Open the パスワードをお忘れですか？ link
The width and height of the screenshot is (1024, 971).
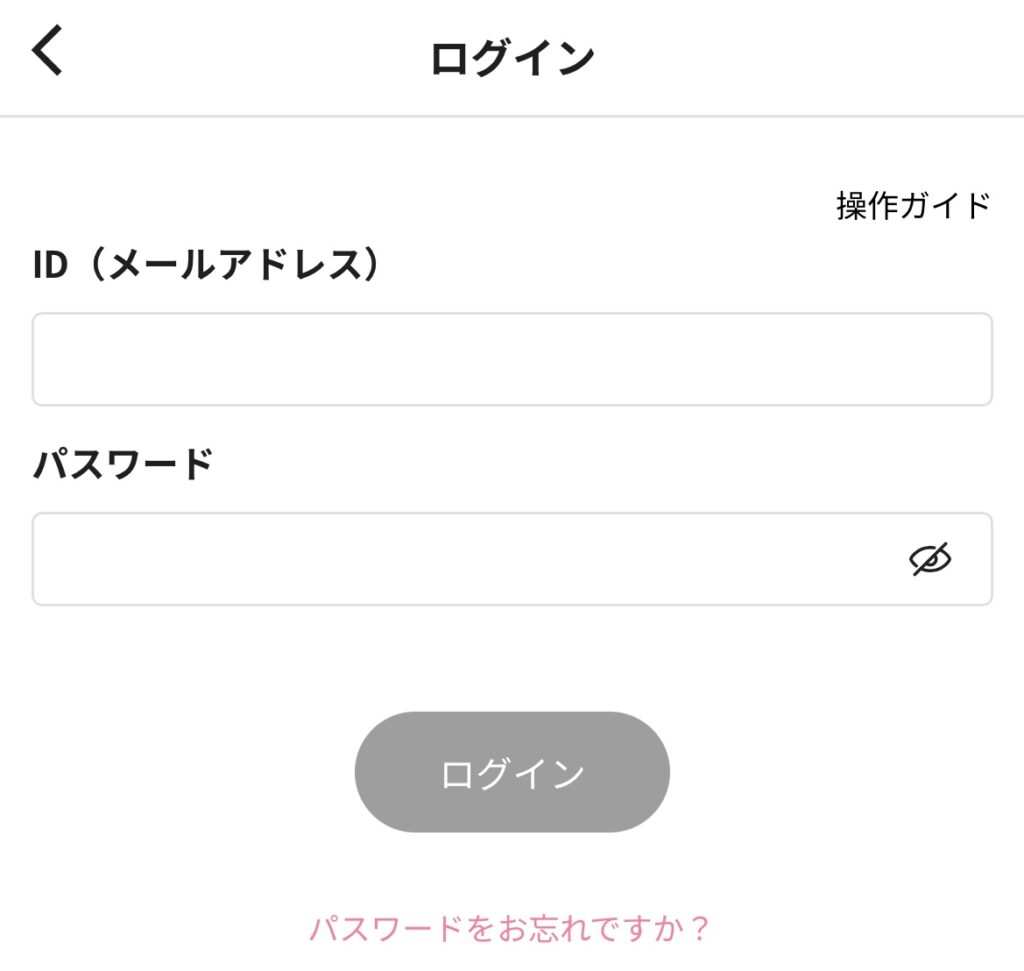(510, 928)
